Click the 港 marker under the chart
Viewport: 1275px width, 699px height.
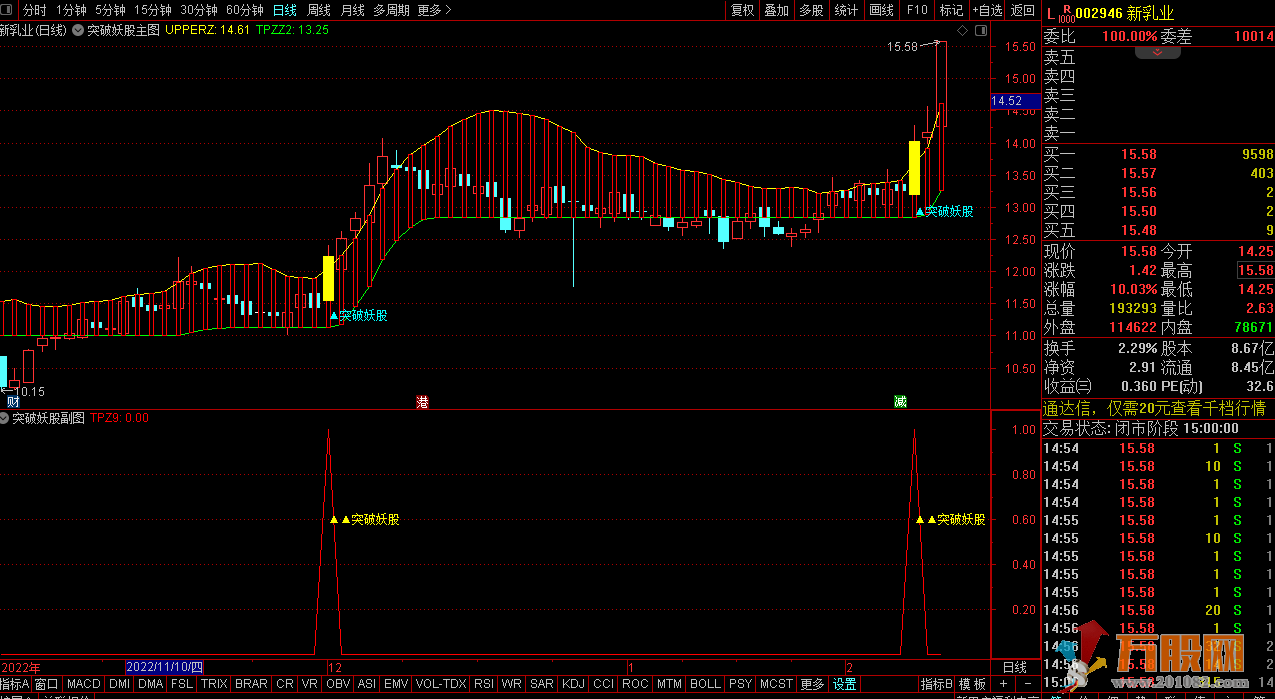422,402
